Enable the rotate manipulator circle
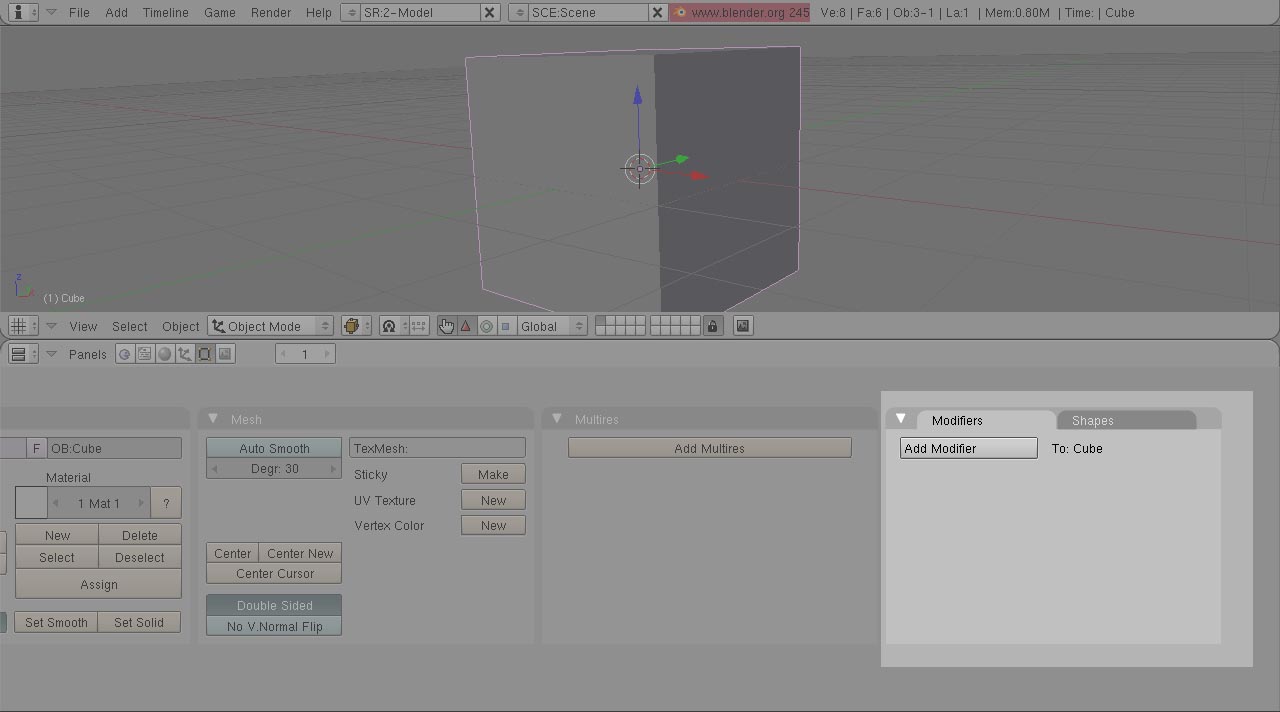This screenshot has width=1280, height=712. click(486, 326)
